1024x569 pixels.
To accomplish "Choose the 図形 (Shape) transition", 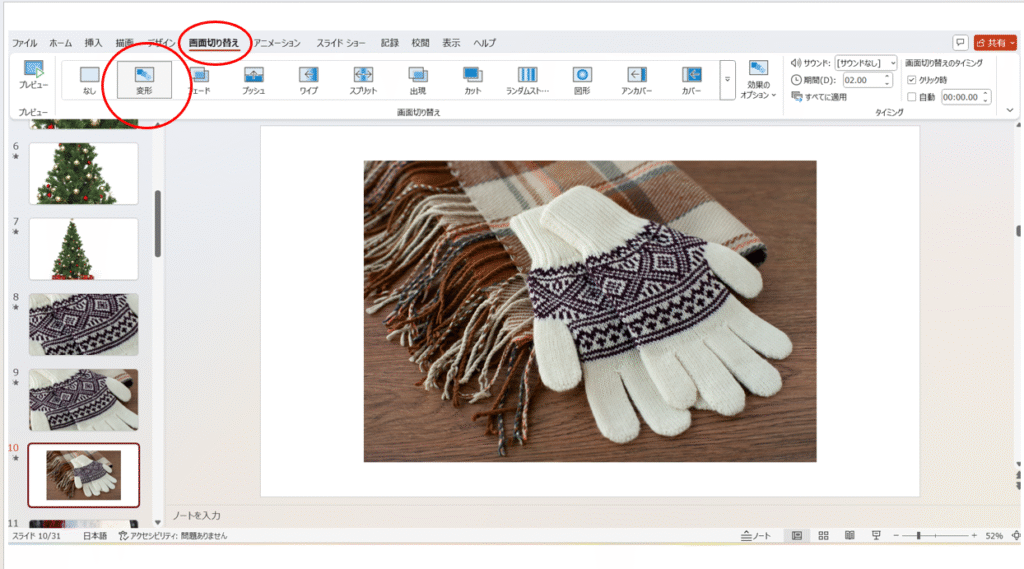I will point(582,80).
